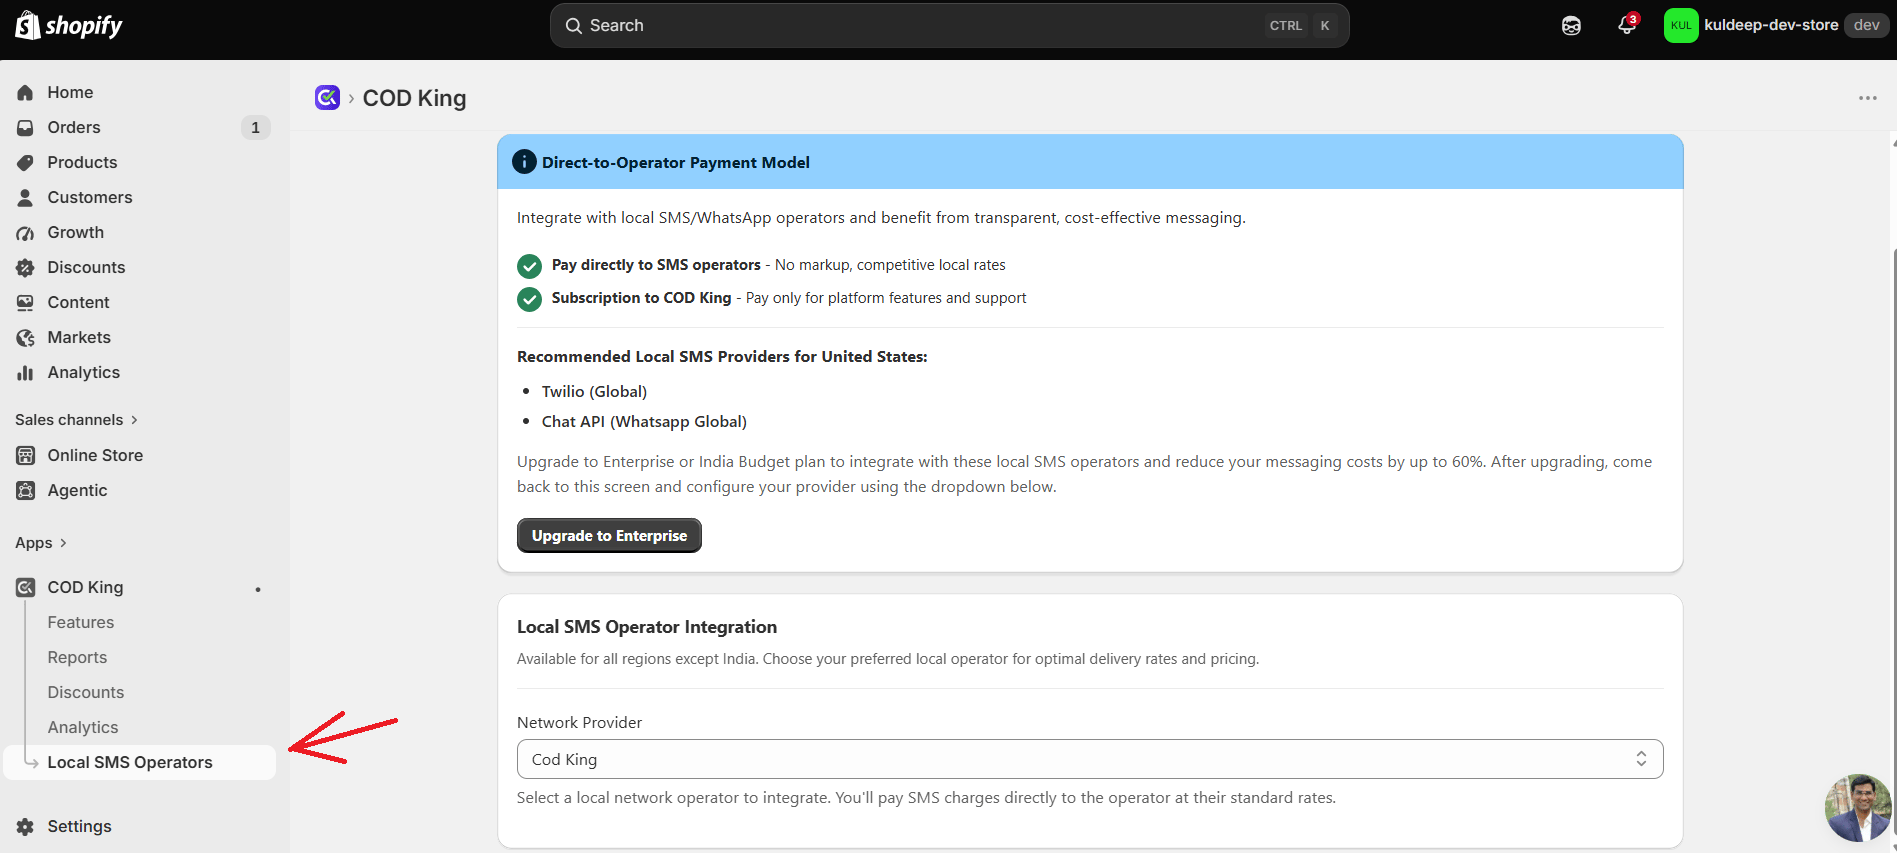Click the COD King breadcrumb app icon
The width and height of the screenshot is (1897, 853).
(x=327, y=97)
